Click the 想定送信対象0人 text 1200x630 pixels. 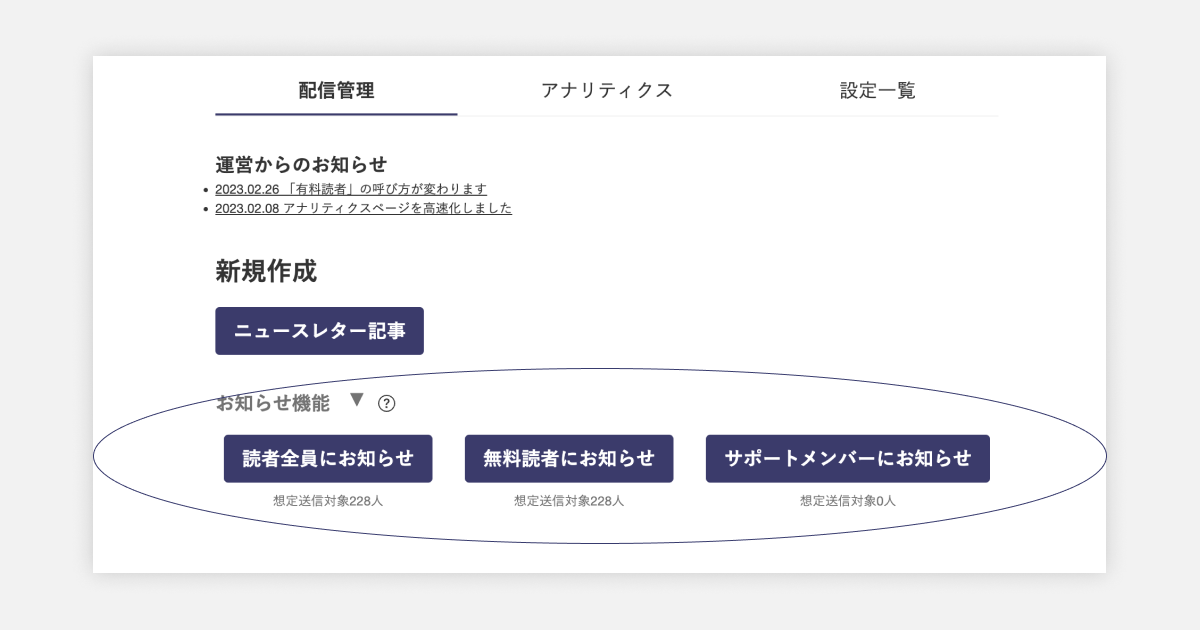click(848, 501)
